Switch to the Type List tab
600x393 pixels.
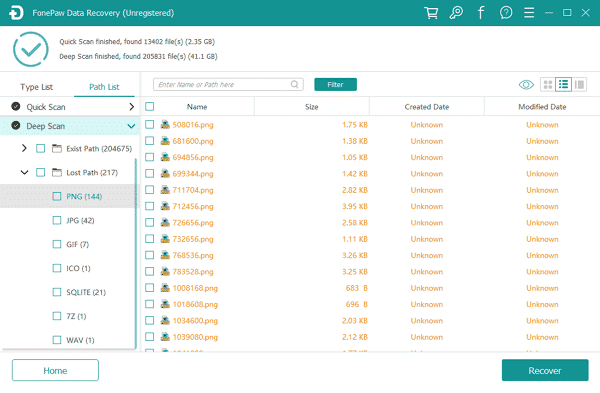pos(36,87)
